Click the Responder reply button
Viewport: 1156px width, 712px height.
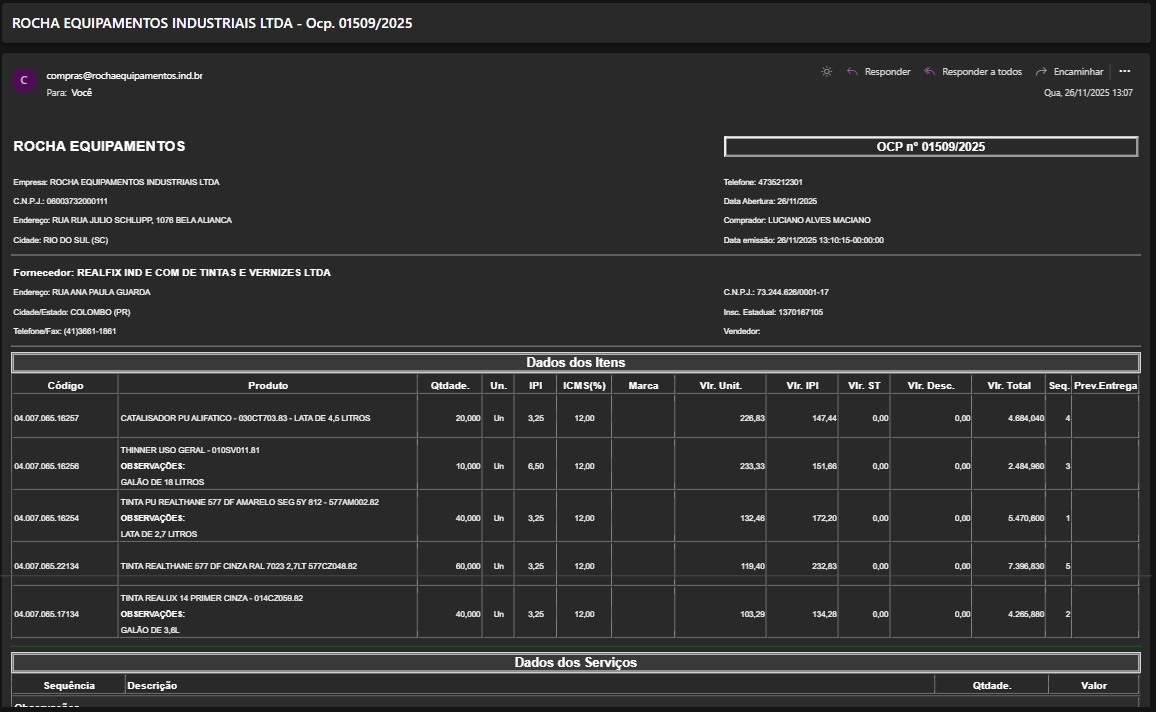tap(879, 72)
